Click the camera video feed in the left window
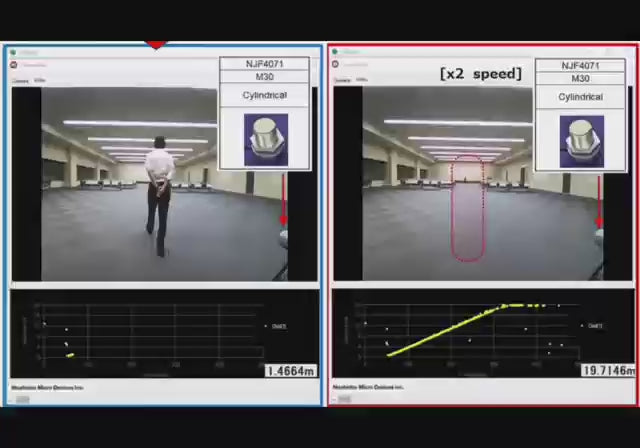 [x=164, y=184]
